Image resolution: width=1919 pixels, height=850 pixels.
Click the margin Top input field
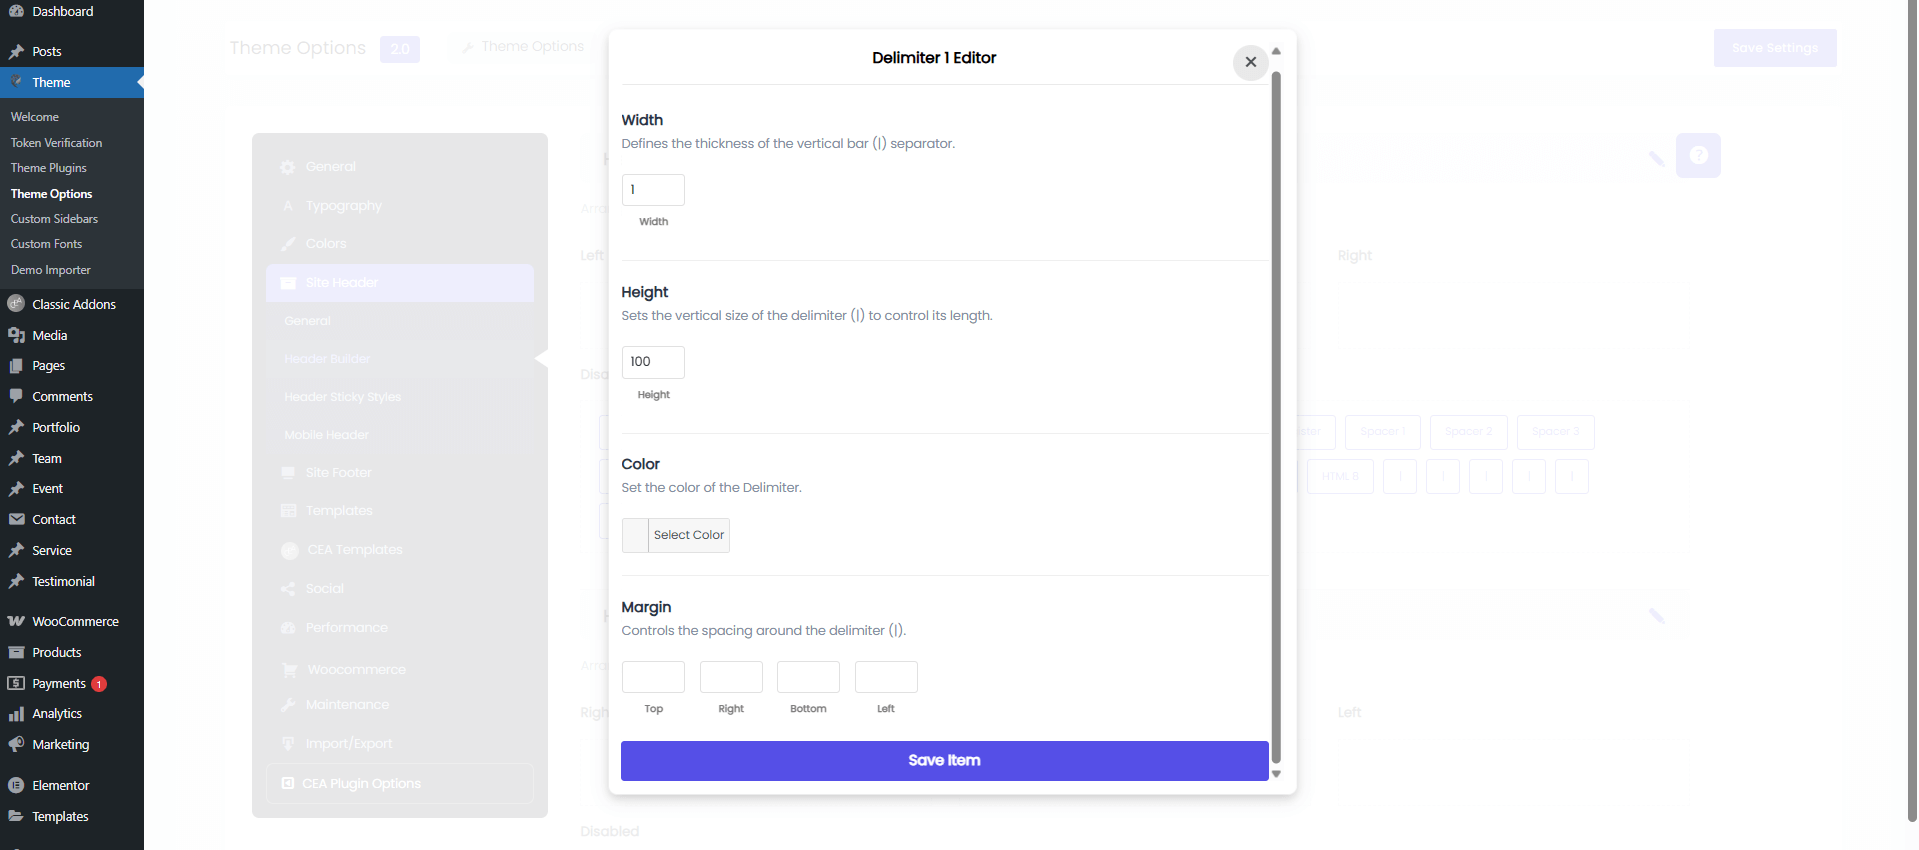point(653,677)
